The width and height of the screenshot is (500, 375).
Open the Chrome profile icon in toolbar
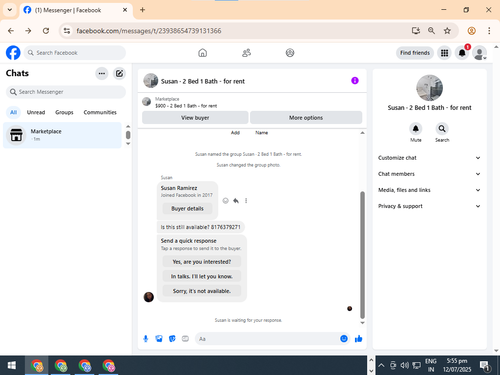tap(471, 31)
